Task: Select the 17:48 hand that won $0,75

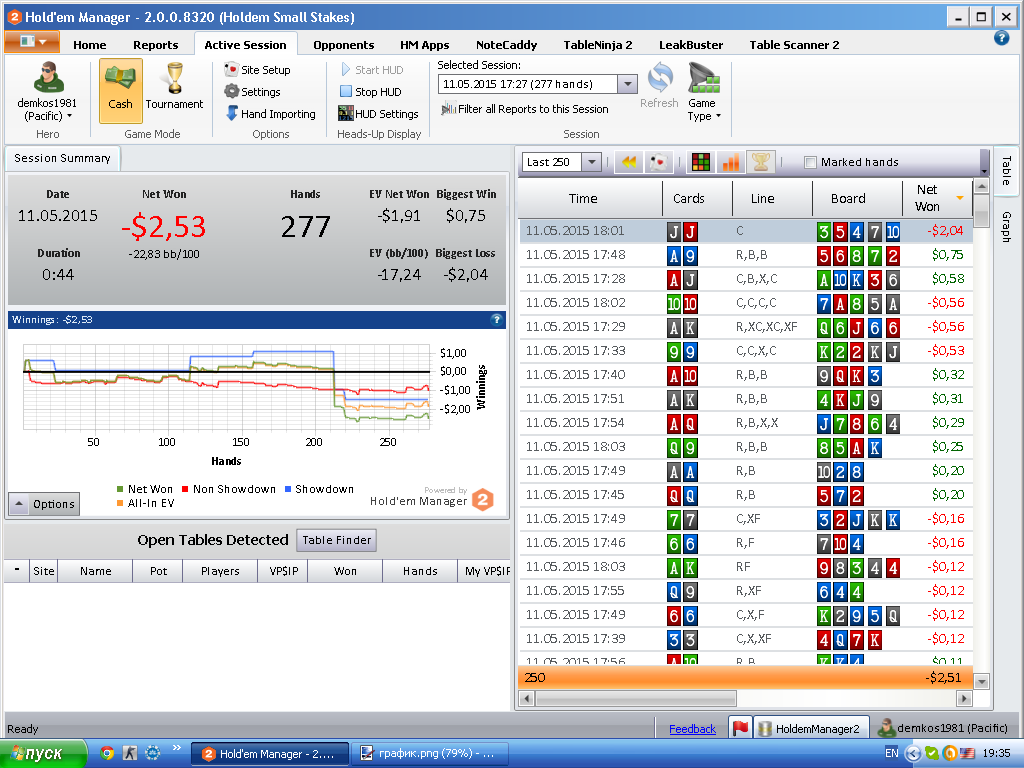Action: tap(746, 255)
